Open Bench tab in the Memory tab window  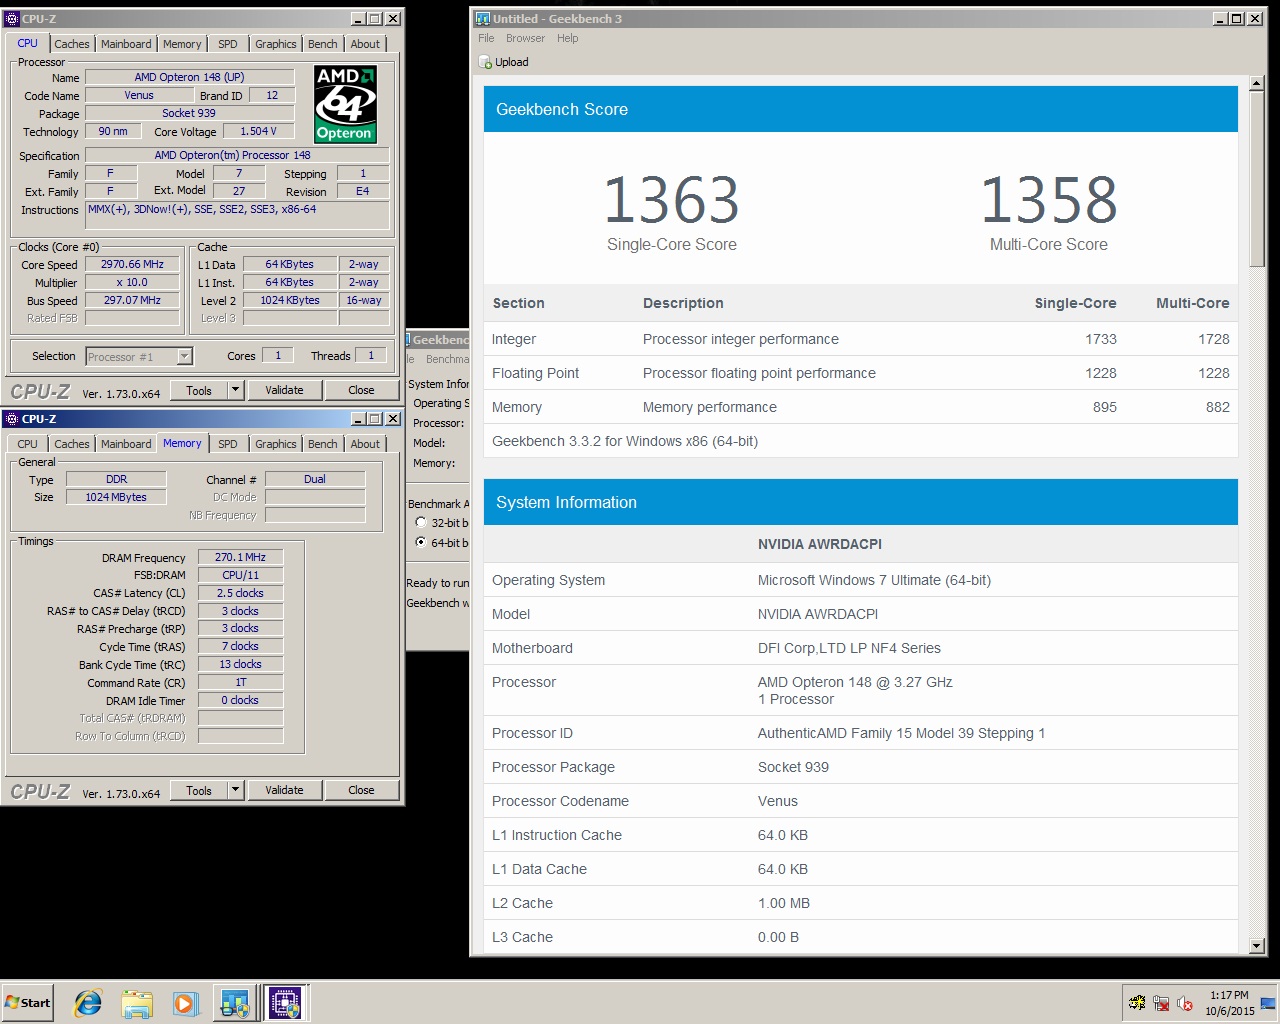[x=323, y=444]
